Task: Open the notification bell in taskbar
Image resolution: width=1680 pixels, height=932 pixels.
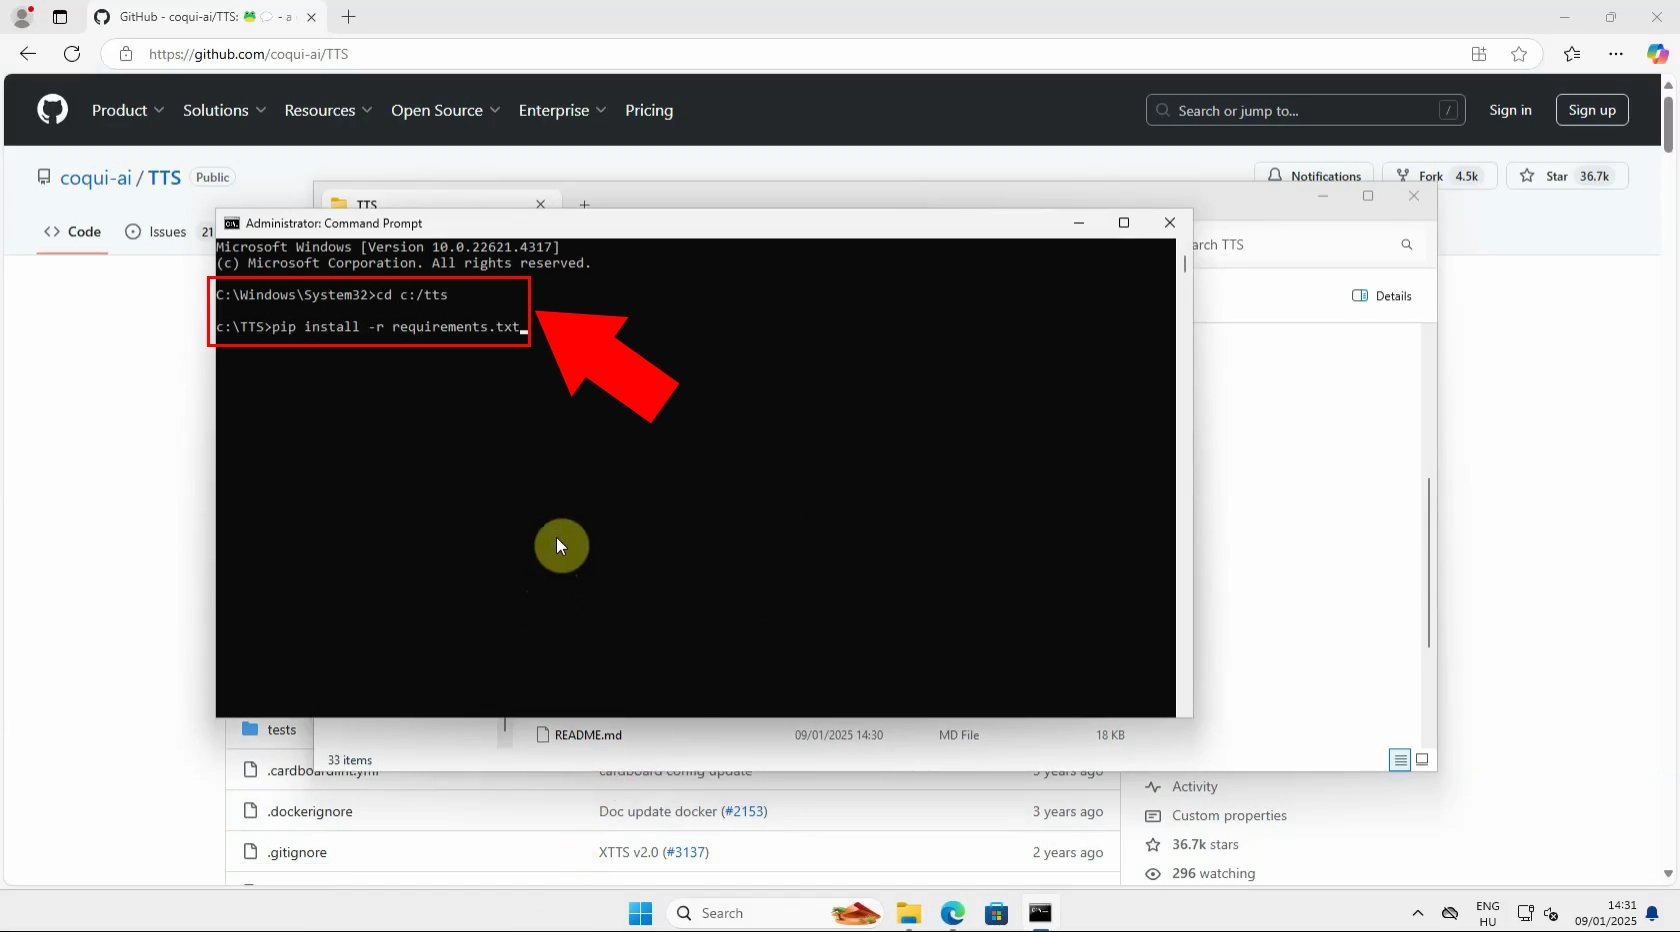Action: click(x=1653, y=913)
